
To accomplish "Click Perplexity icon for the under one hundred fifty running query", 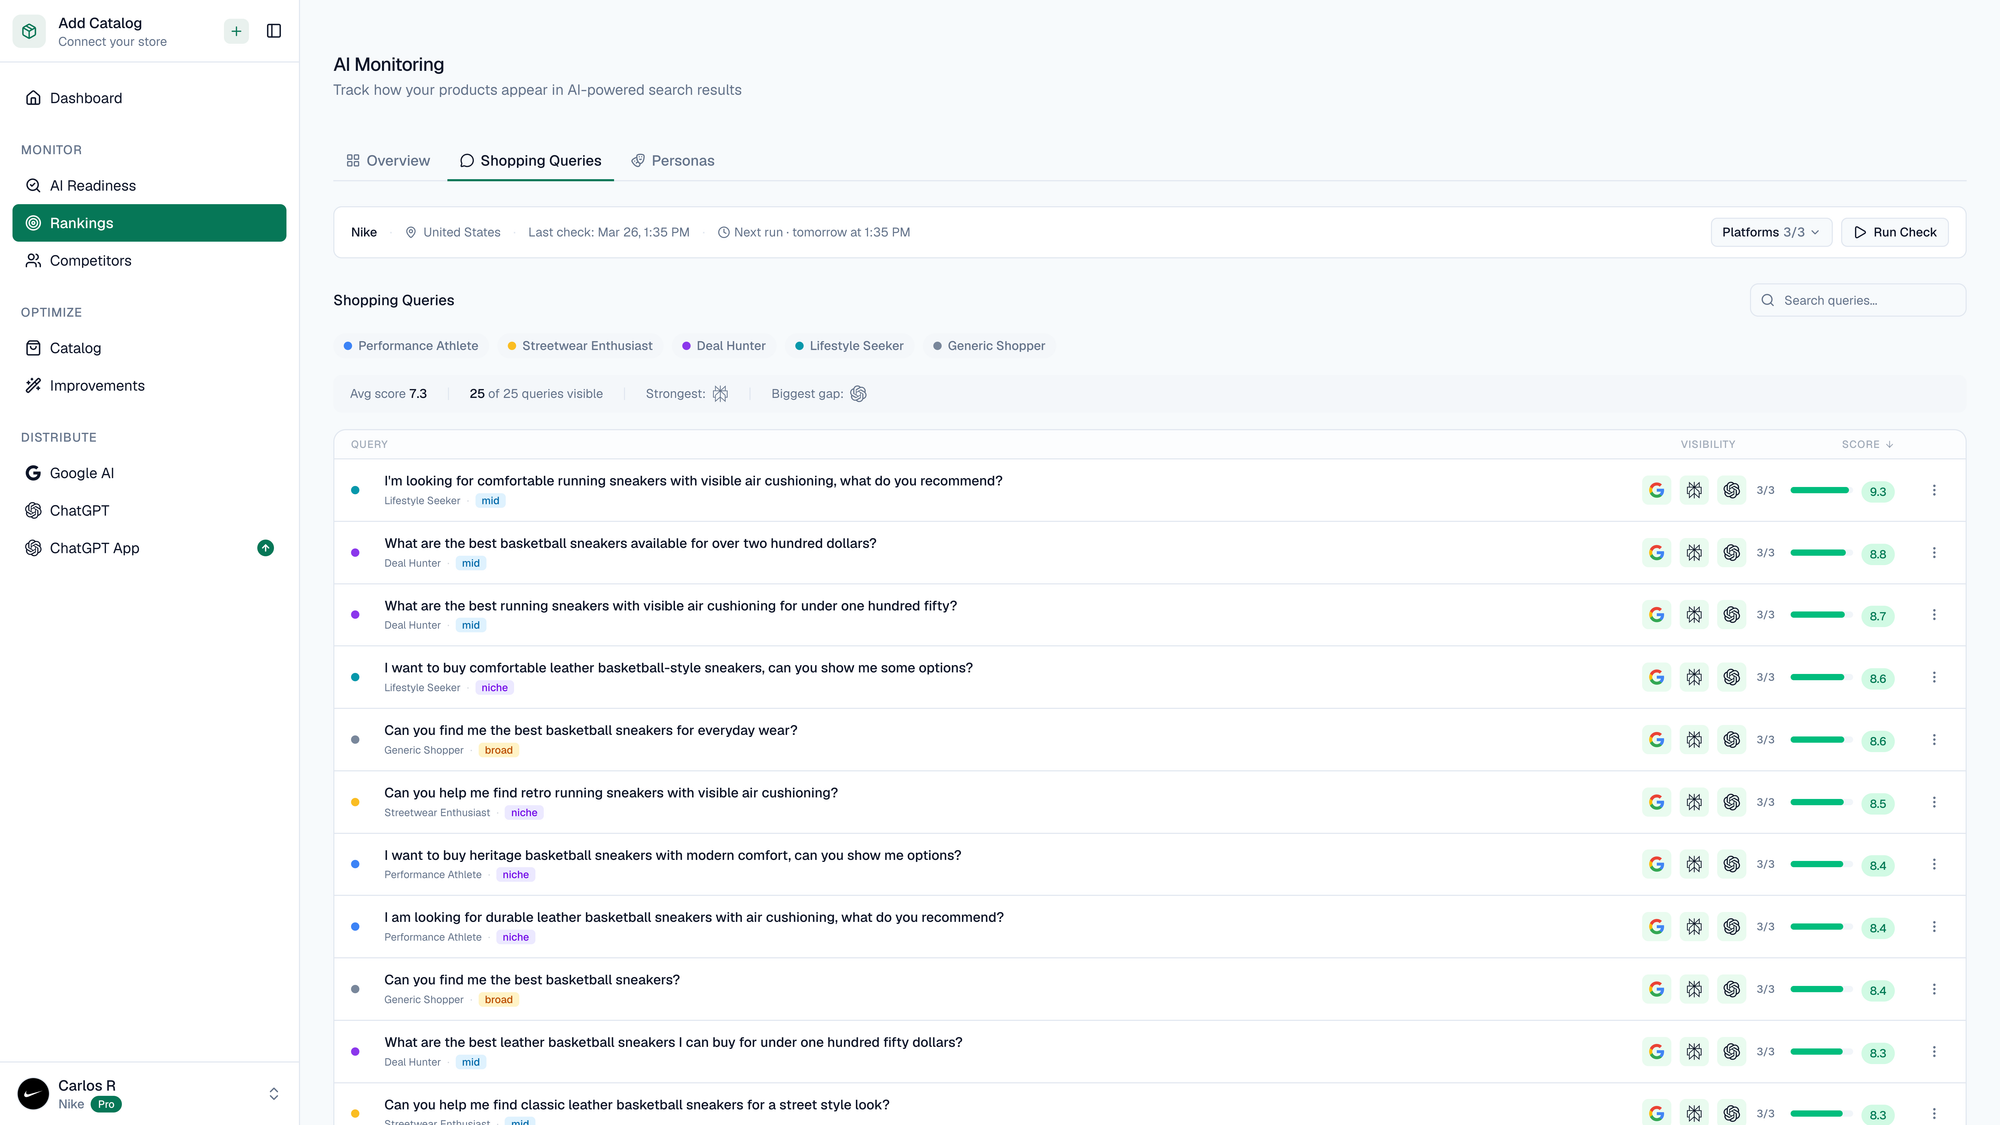I will pos(1694,615).
